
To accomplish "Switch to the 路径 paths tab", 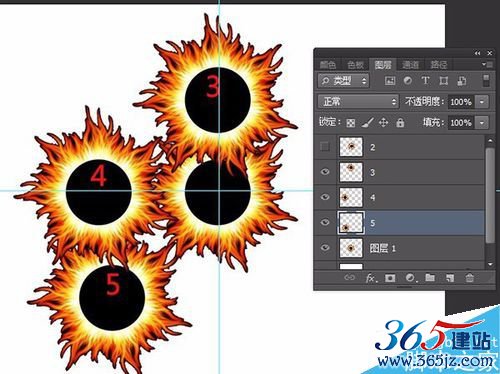I will coord(438,64).
